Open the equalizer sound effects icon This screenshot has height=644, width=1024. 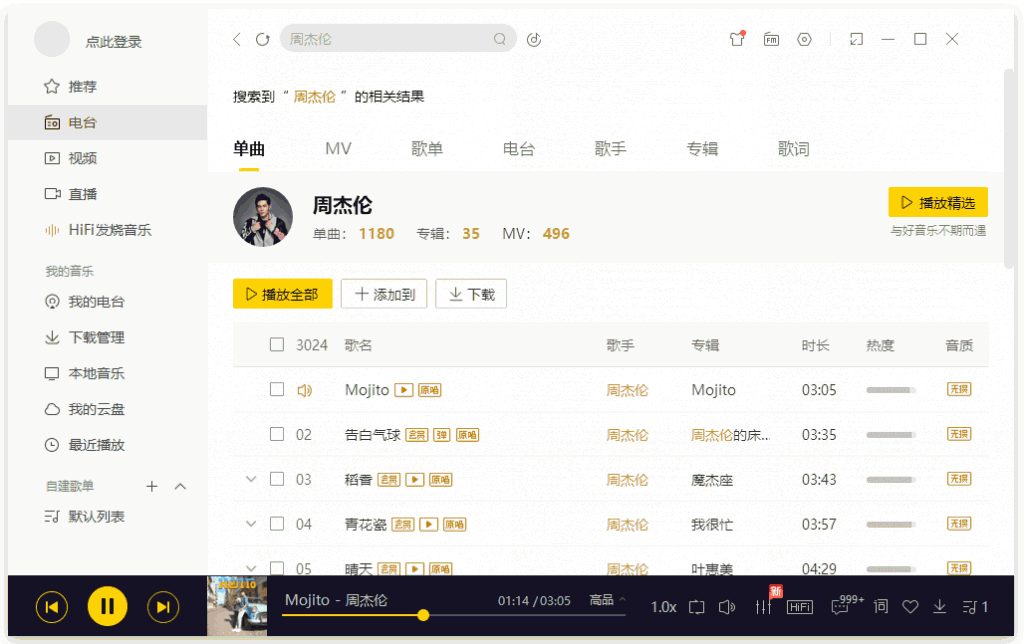pos(763,607)
